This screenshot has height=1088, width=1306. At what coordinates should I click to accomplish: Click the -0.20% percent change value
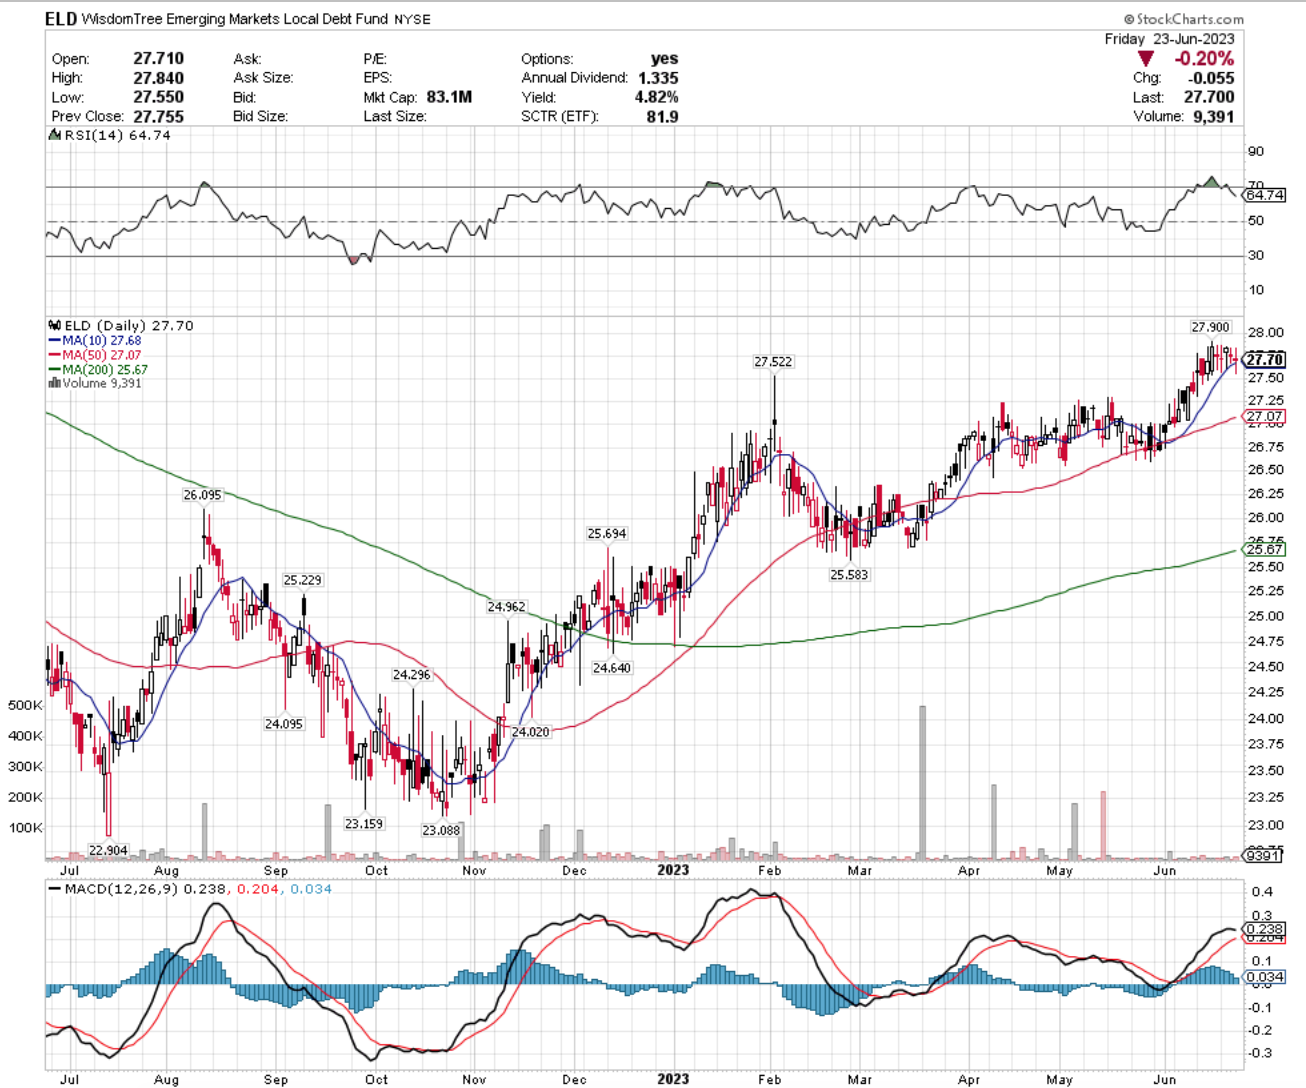(x=1204, y=59)
